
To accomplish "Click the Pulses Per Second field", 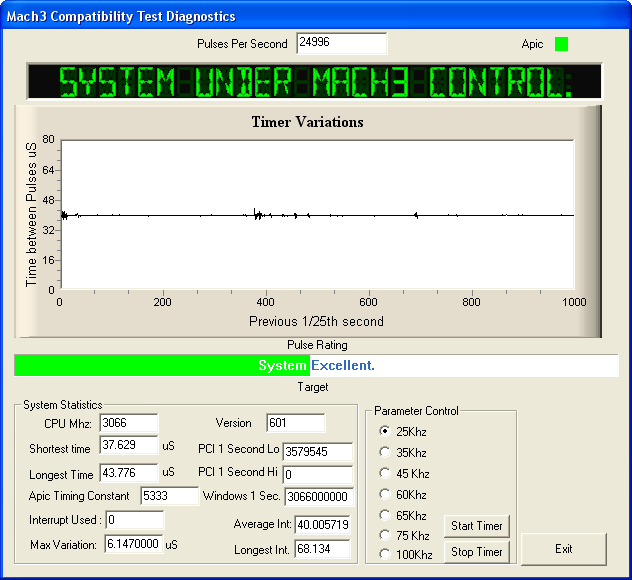I will coord(341,44).
